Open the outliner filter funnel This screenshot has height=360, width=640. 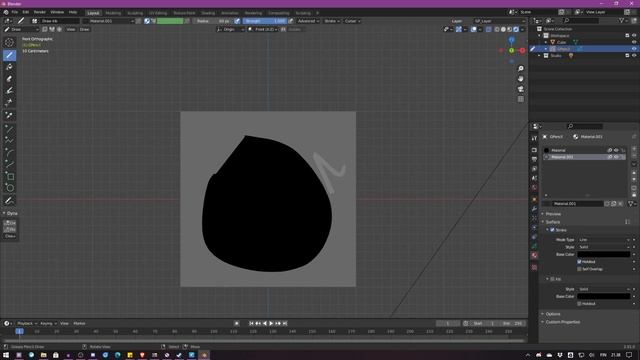[x=622, y=20]
